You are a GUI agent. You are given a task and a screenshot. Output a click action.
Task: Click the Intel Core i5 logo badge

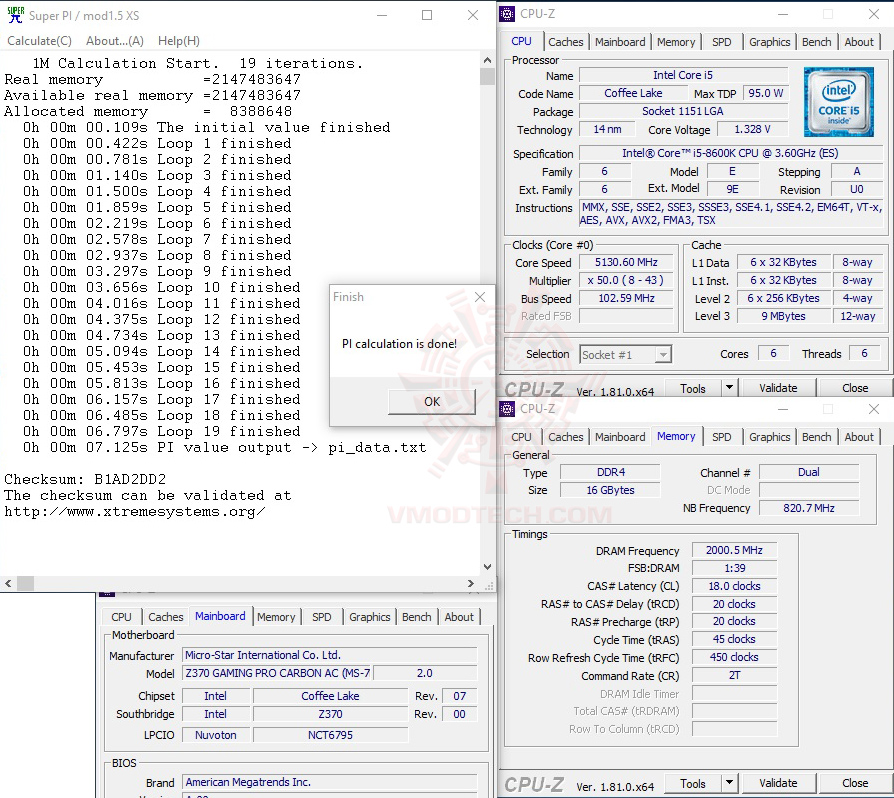click(x=839, y=102)
